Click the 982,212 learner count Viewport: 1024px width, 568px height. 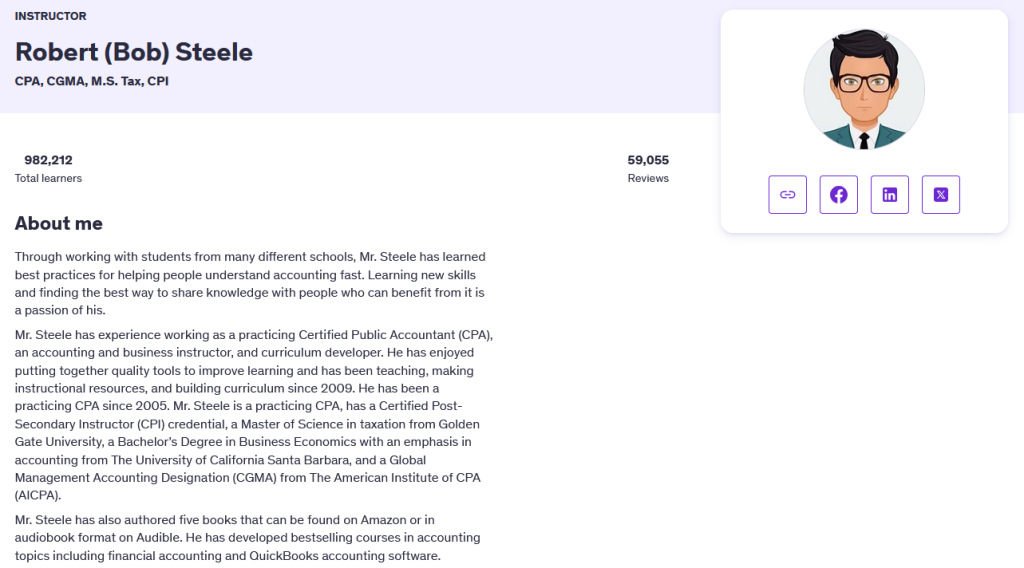tap(48, 160)
